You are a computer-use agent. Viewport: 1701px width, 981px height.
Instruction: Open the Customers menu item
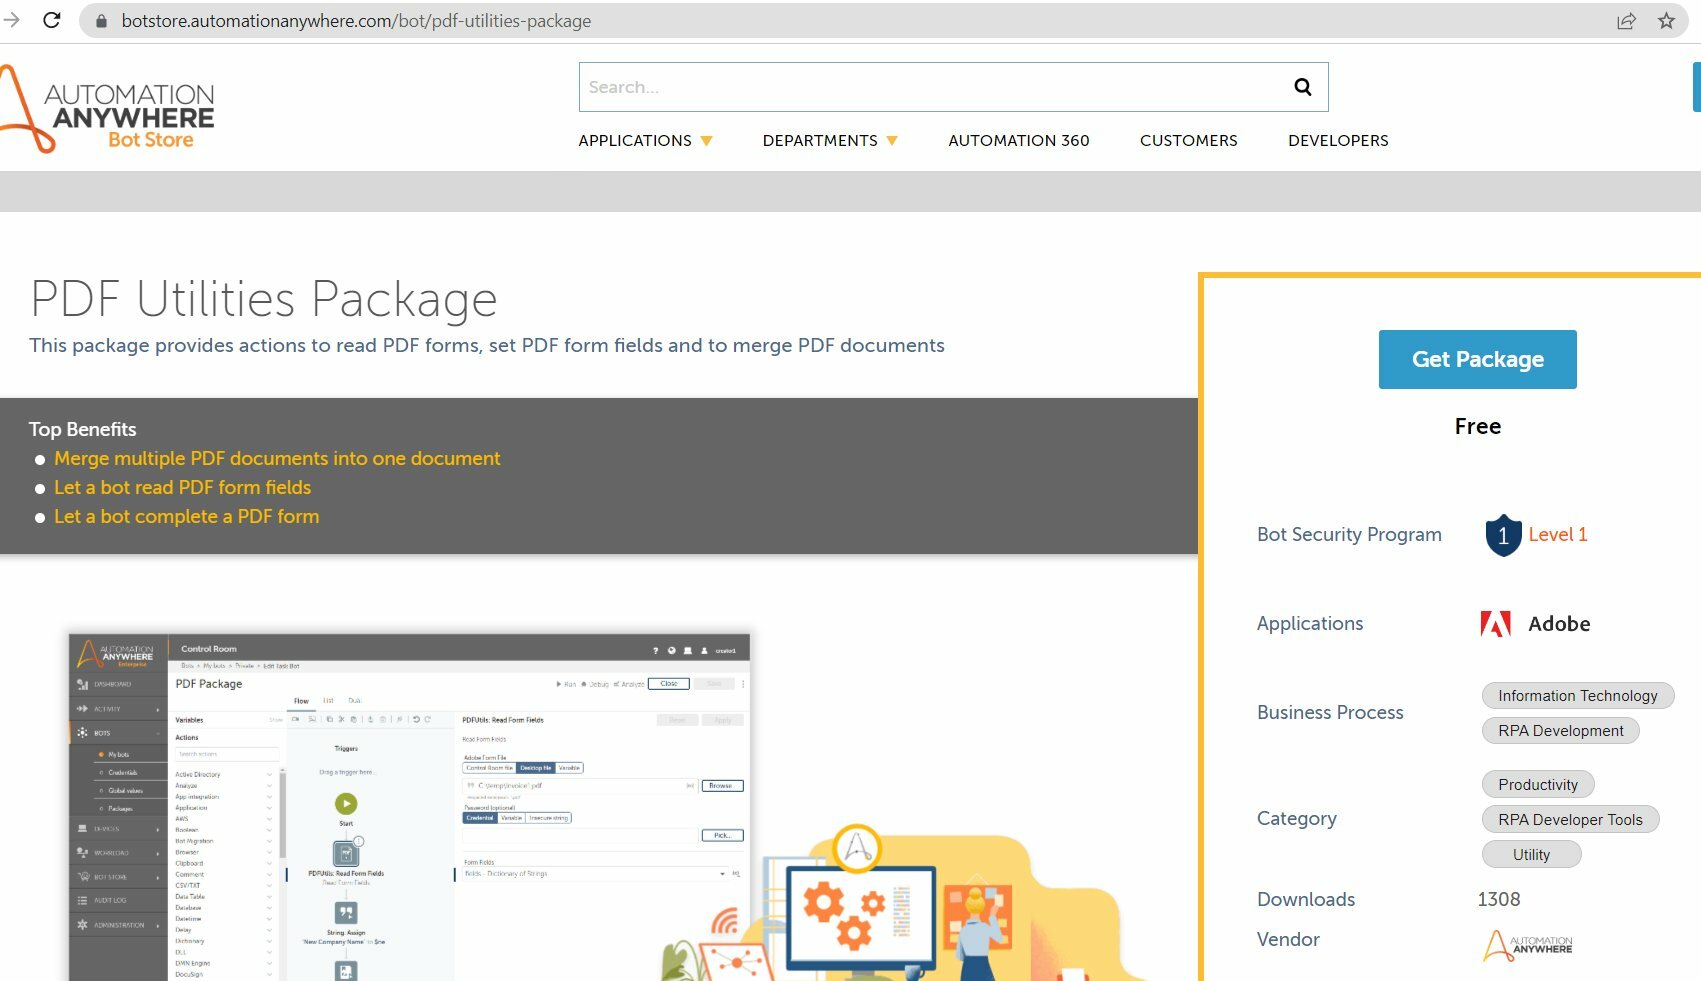tap(1188, 141)
